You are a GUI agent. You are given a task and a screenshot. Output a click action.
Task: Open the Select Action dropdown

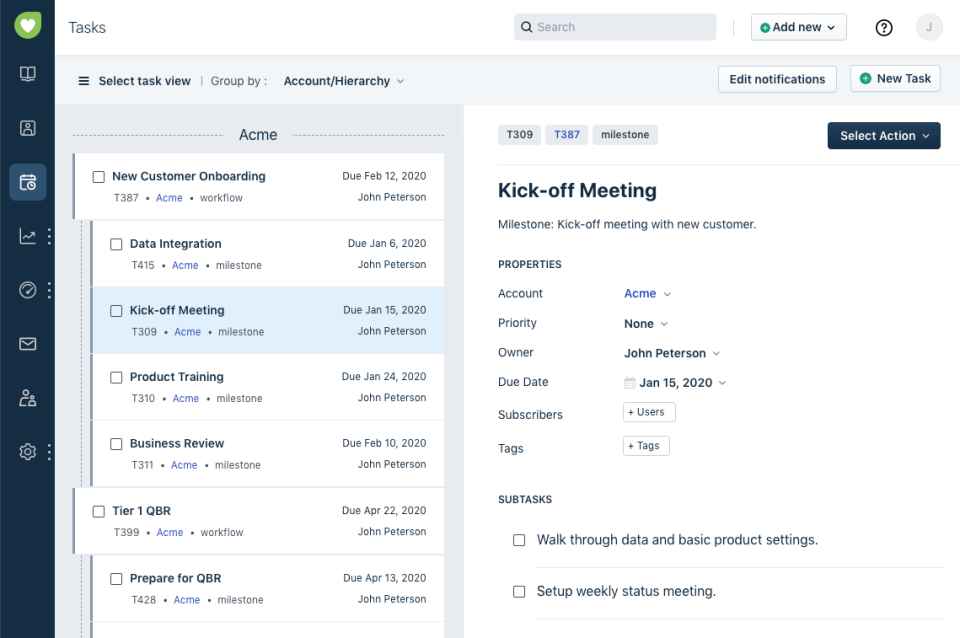(x=883, y=135)
